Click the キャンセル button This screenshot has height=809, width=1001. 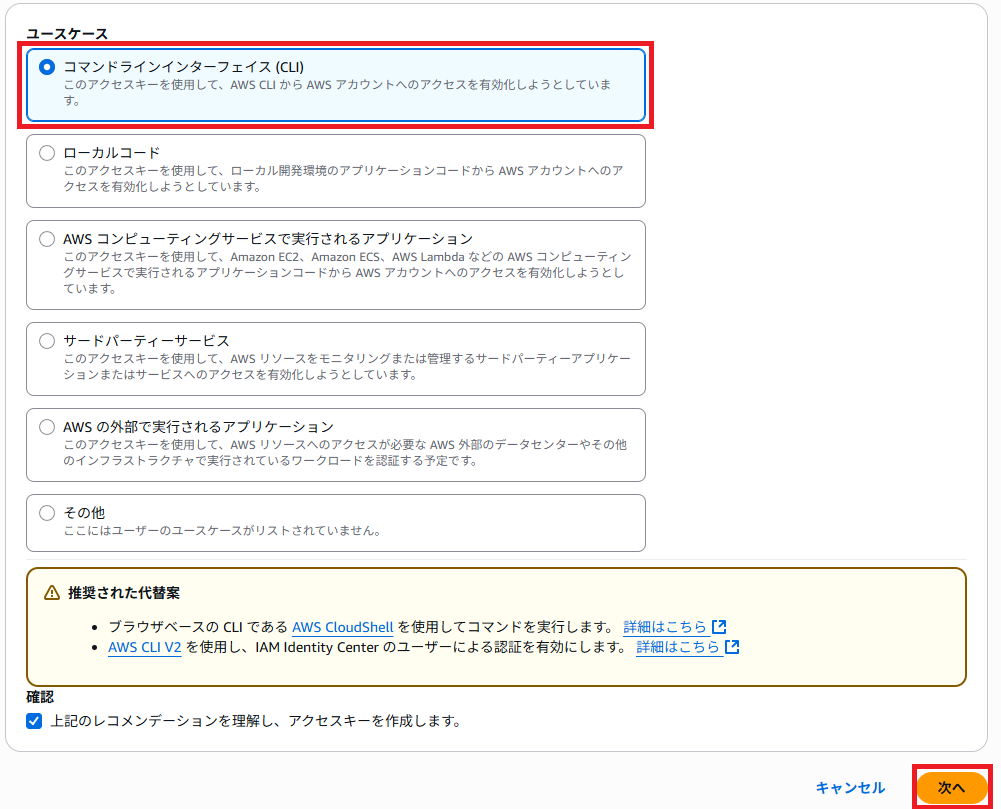point(850,788)
